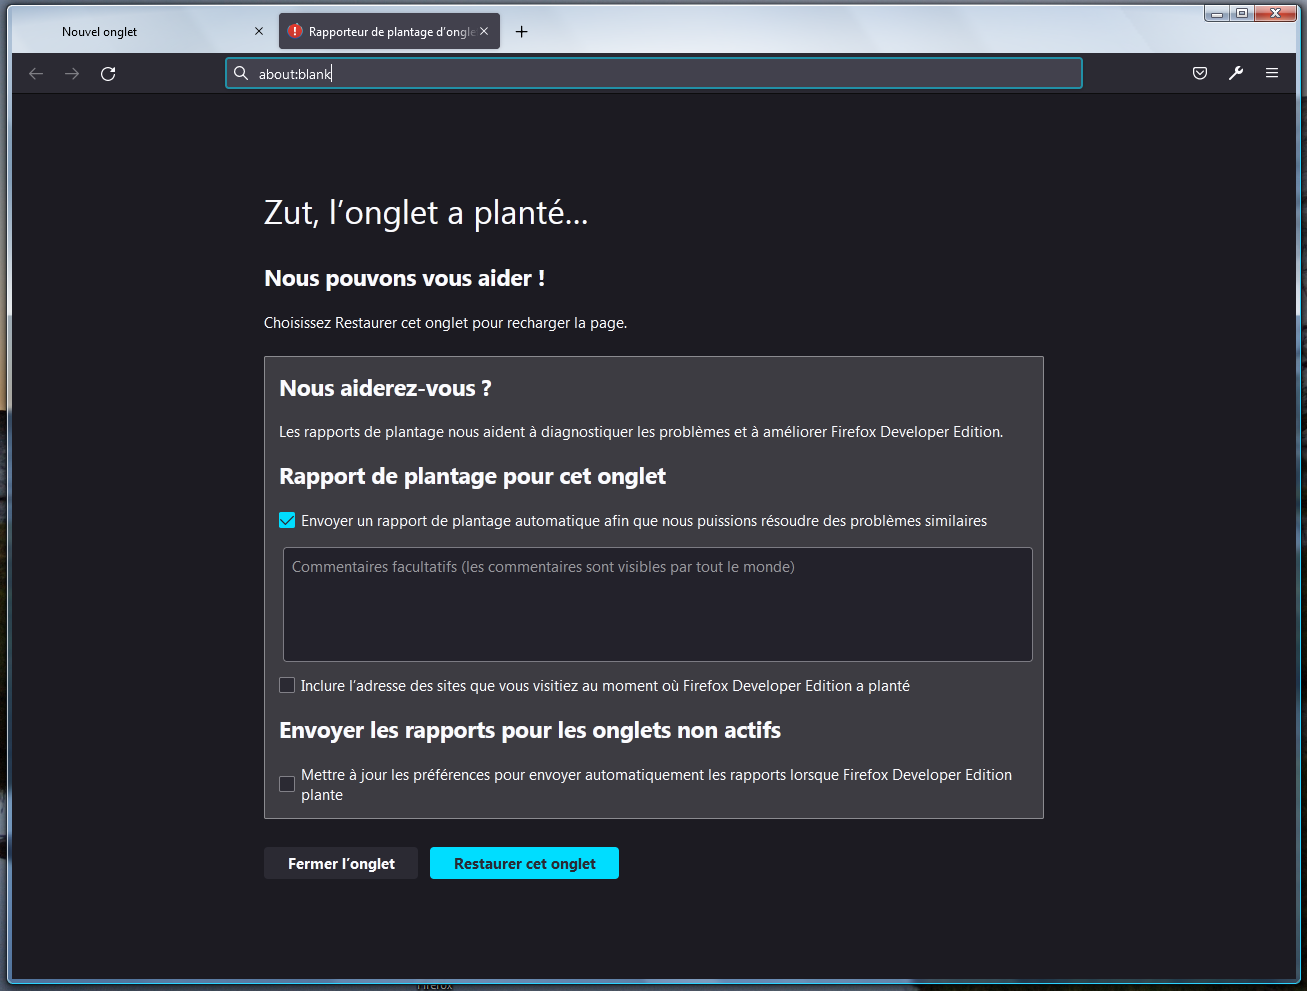1307x991 pixels.
Task: Maximize the Firefox window
Action: click(1242, 13)
